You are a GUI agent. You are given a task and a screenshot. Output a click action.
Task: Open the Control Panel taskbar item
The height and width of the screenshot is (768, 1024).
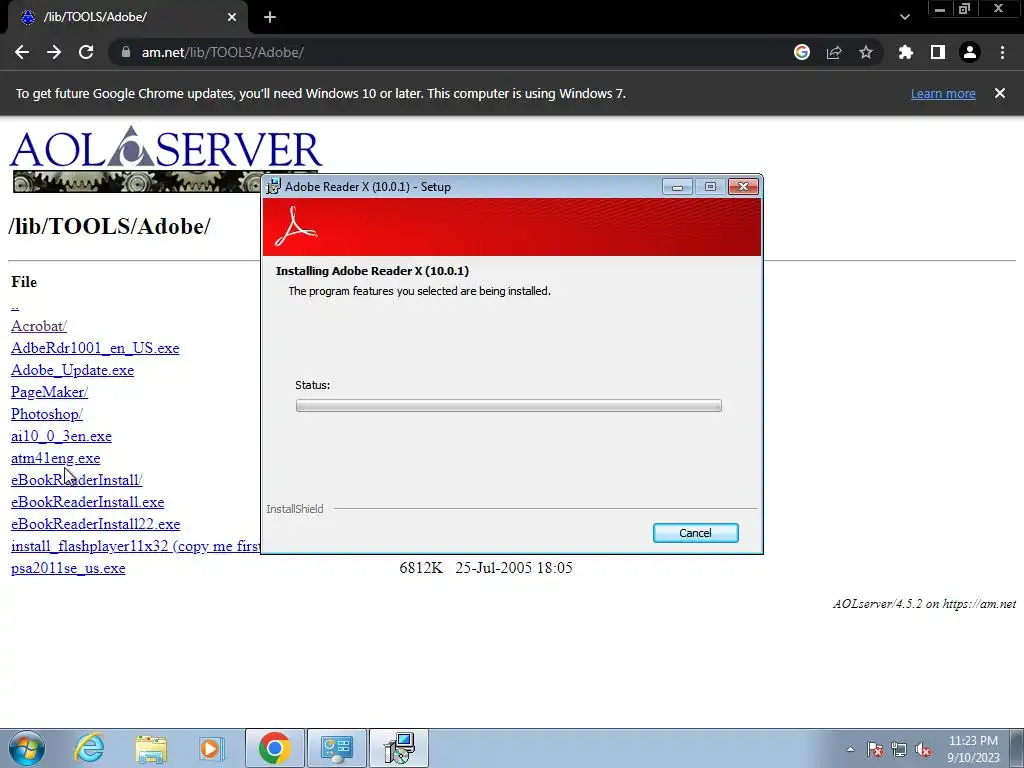(336, 748)
